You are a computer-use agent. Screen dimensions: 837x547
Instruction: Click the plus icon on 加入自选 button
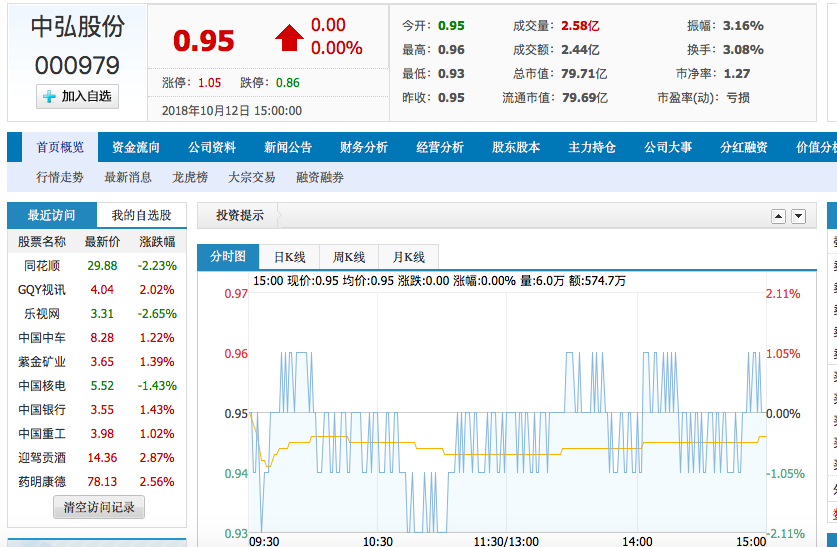[x=49, y=97]
